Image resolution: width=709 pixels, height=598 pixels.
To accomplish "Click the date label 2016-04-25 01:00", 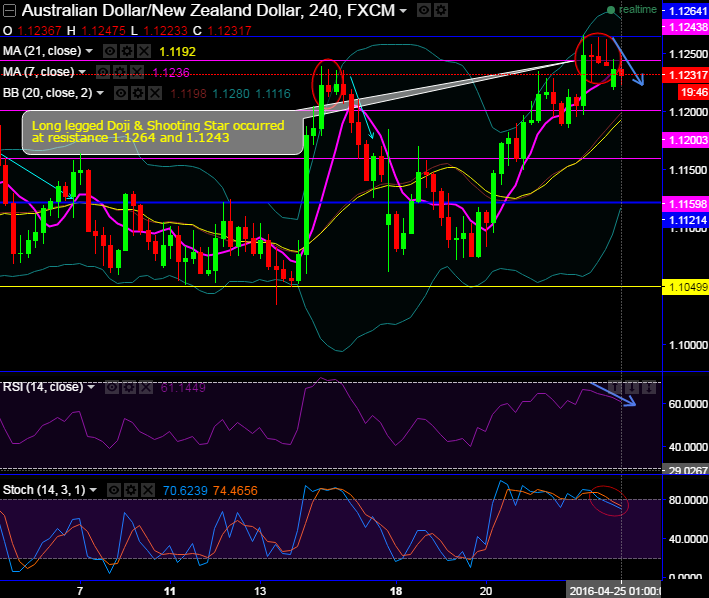I will point(614,591).
